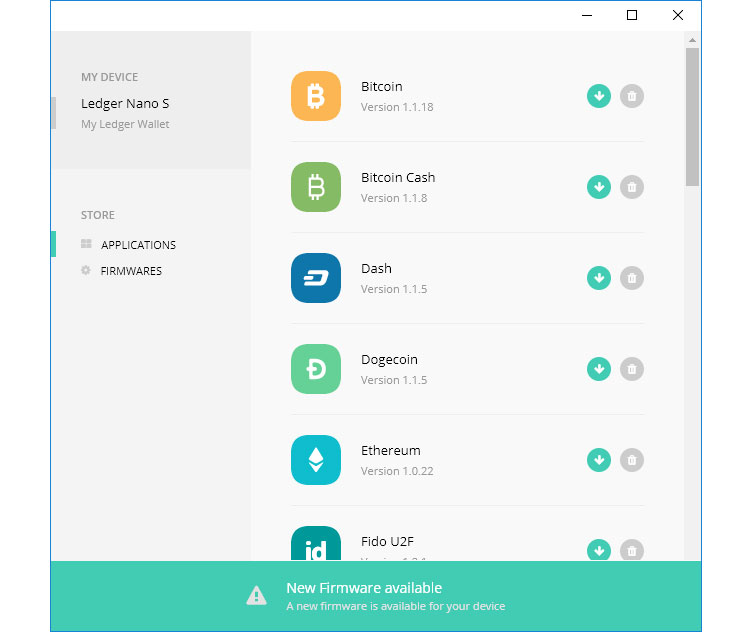This screenshot has height=632, width=752.
Task: Remove Bitcoin Cash via the trash icon
Action: click(632, 187)
